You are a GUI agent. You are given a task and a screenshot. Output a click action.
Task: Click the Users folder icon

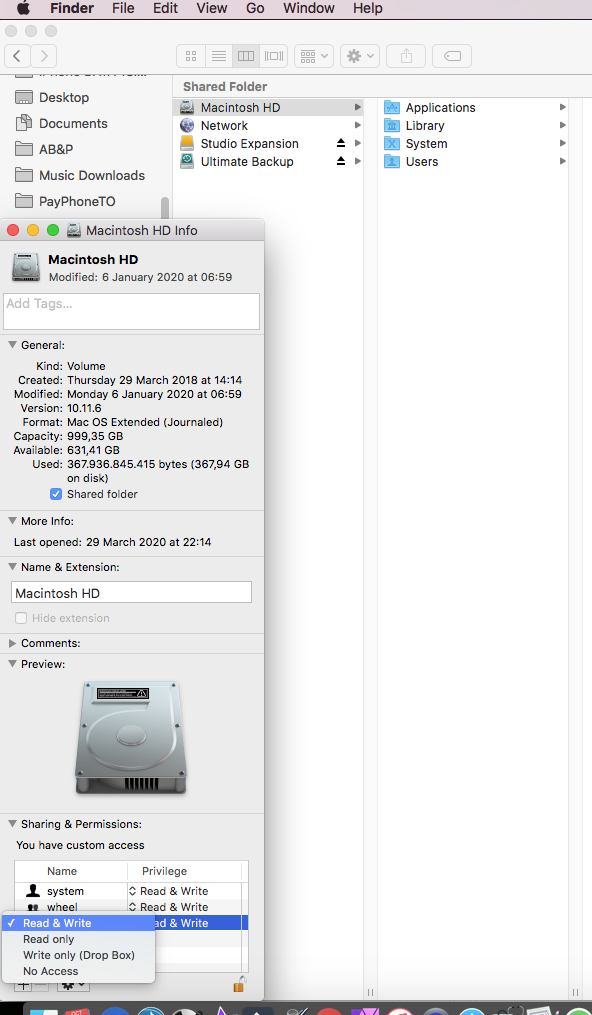pos(391,162)
